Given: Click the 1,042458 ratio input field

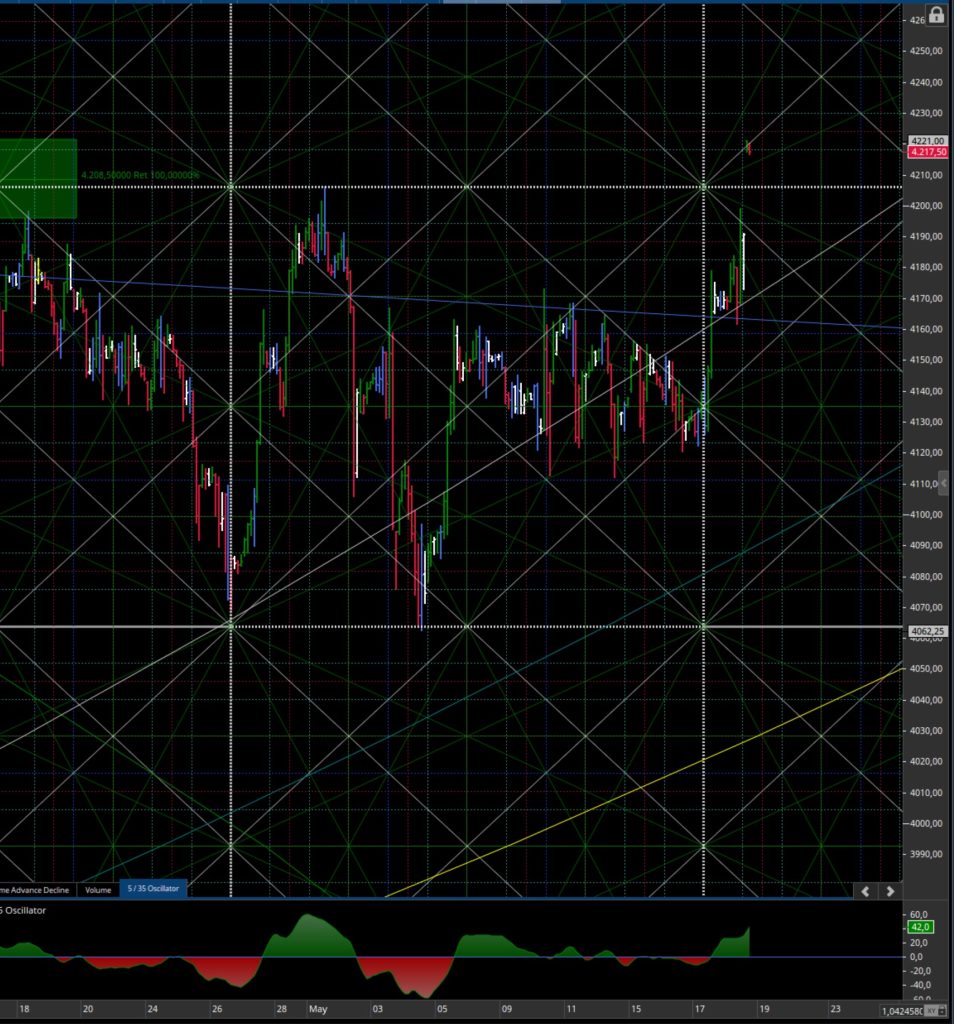Looking at the screenshot, I should [903, 1011].
